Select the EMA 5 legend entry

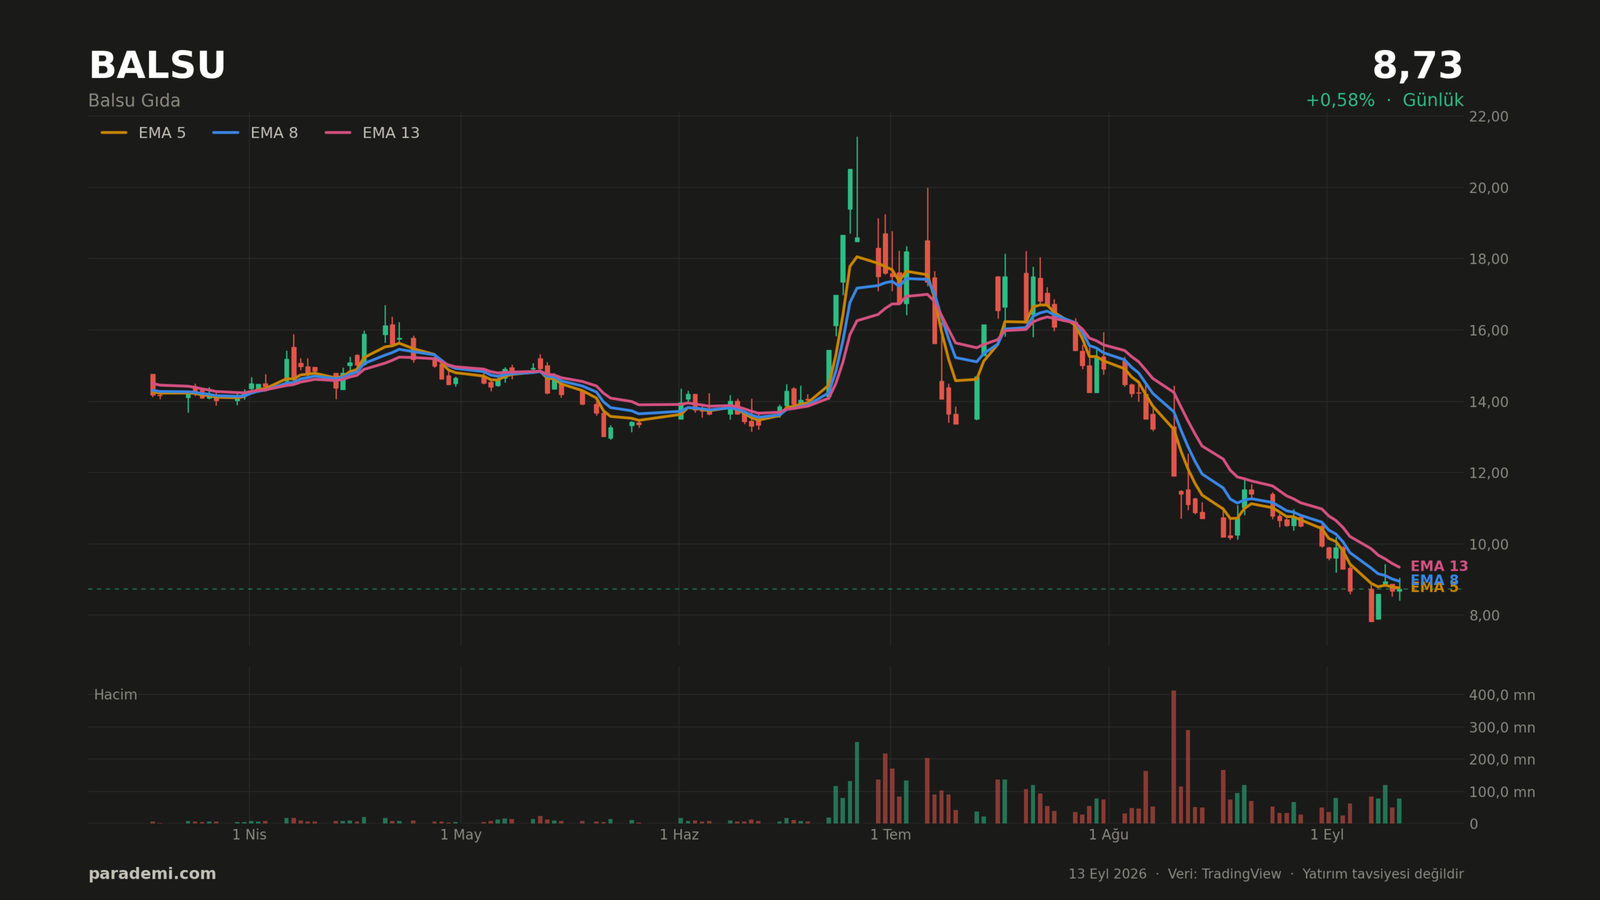coord(143,133)
